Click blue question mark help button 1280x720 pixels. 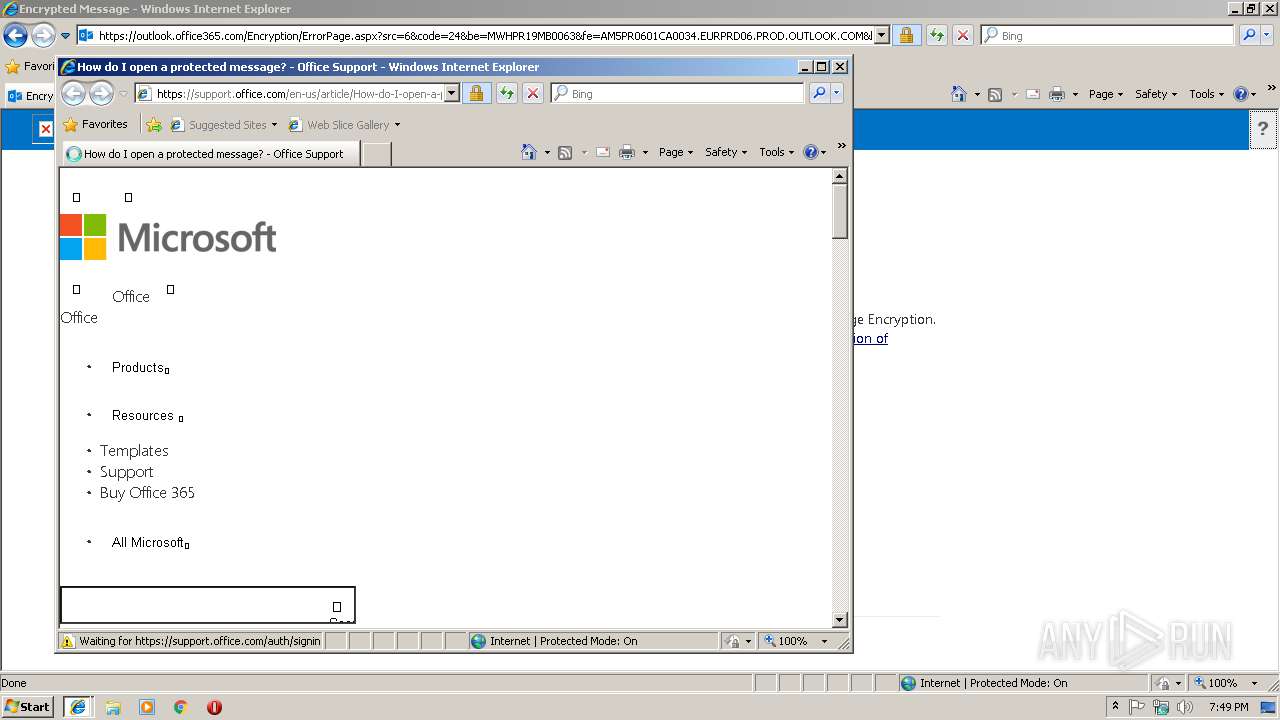pyautogui.click(x=1263, y=129)
